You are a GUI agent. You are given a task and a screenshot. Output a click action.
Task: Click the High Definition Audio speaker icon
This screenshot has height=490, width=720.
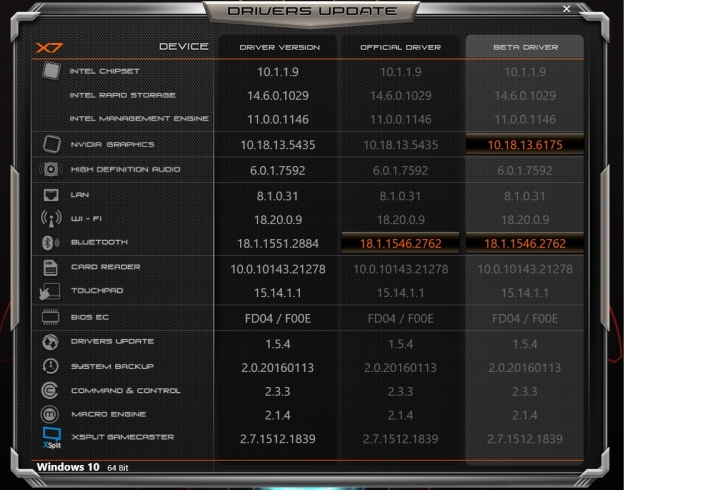[x=51, y=169]
